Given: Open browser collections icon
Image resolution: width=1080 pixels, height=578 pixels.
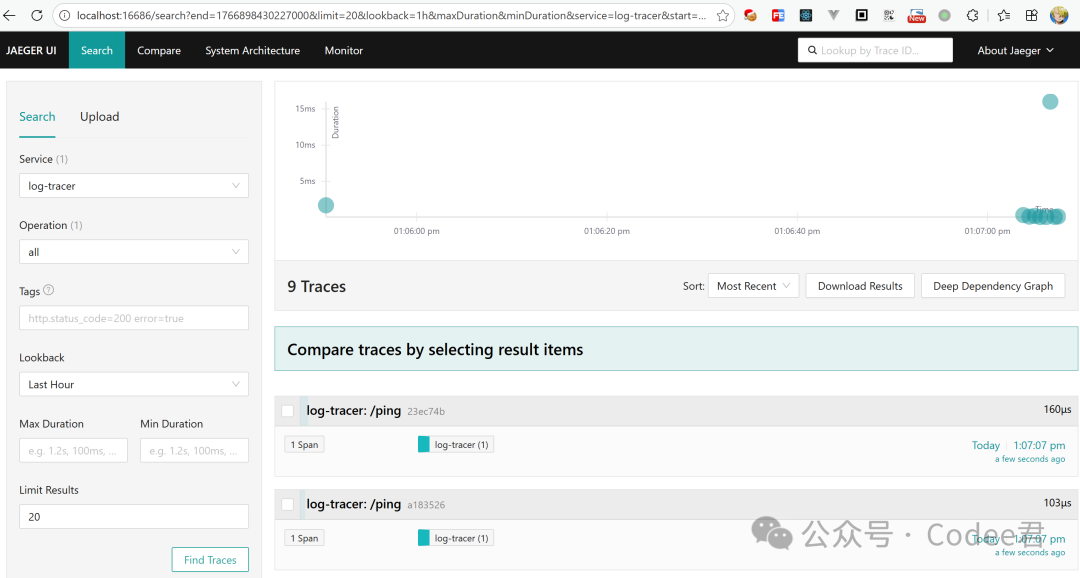Looking at the screenshot, I should (x=1031, y=15).
